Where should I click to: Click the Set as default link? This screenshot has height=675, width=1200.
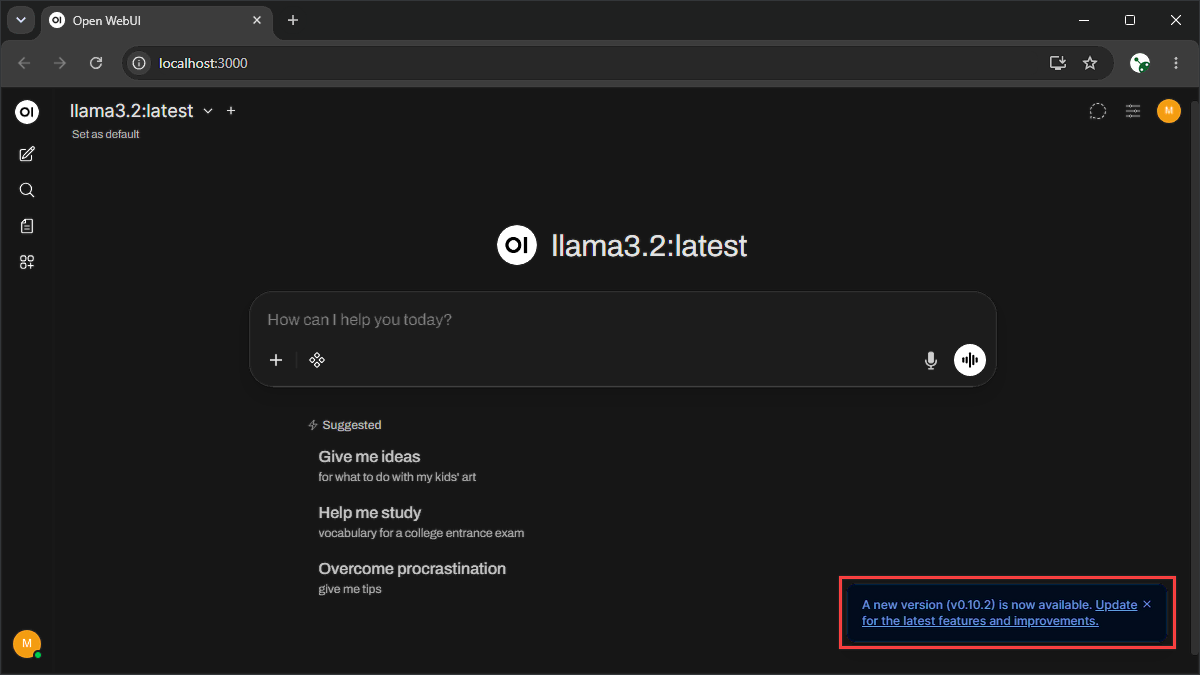tap(105, 134)
